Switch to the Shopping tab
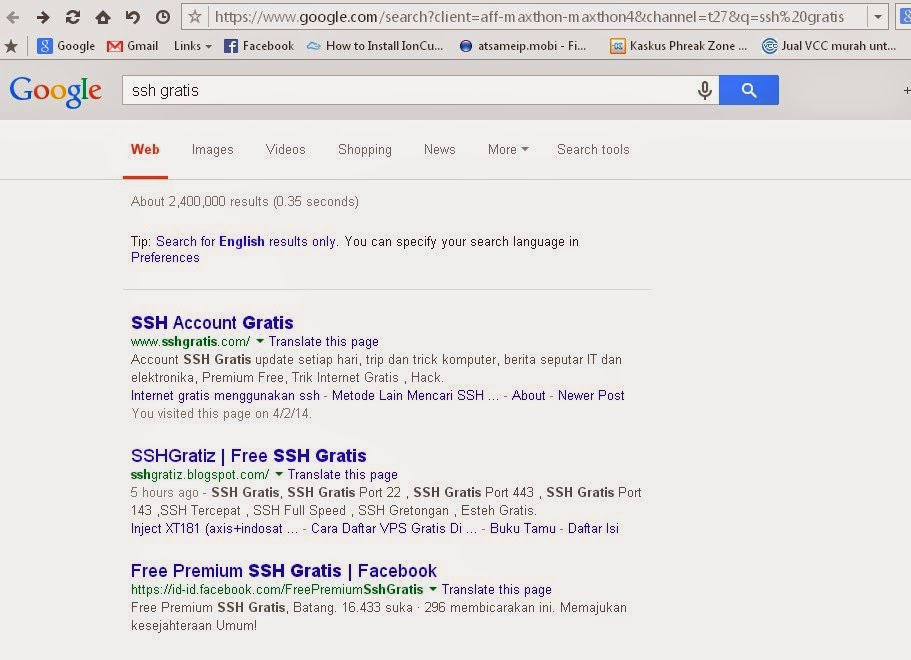The width and height of the screenshot is (911, 660). tap(365, 150)
